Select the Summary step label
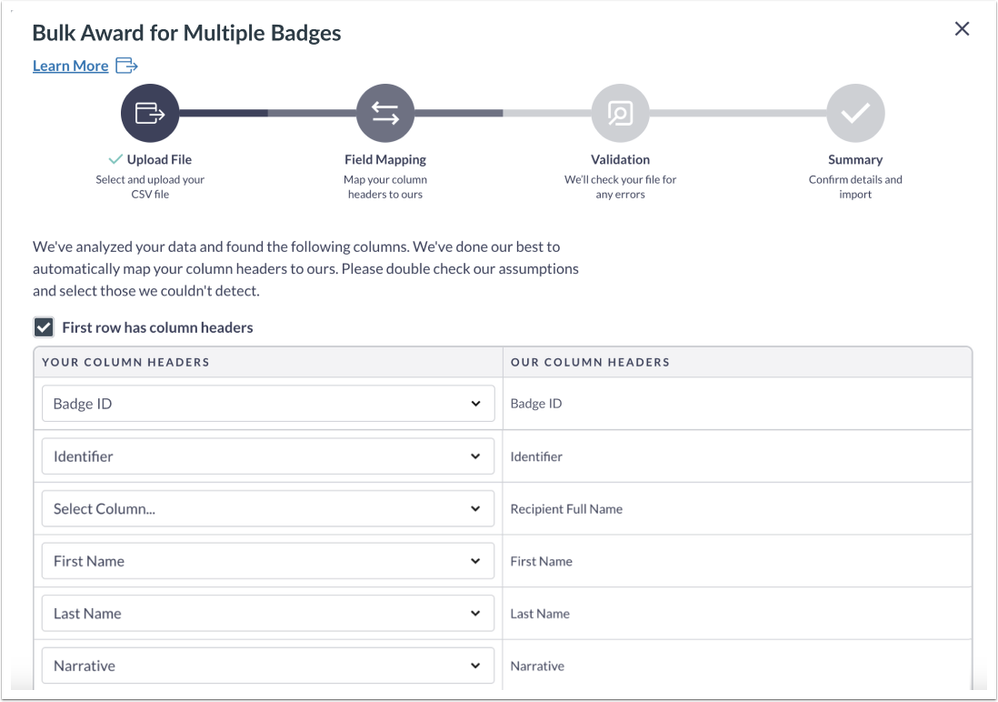This screenshot has width=998, height=702. [855, 160]
